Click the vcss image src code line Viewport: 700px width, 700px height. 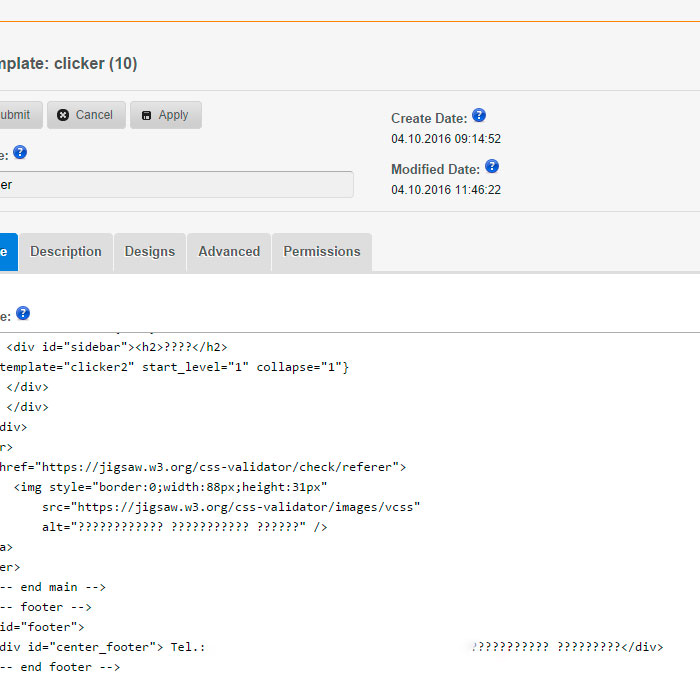tap(230, 507)
